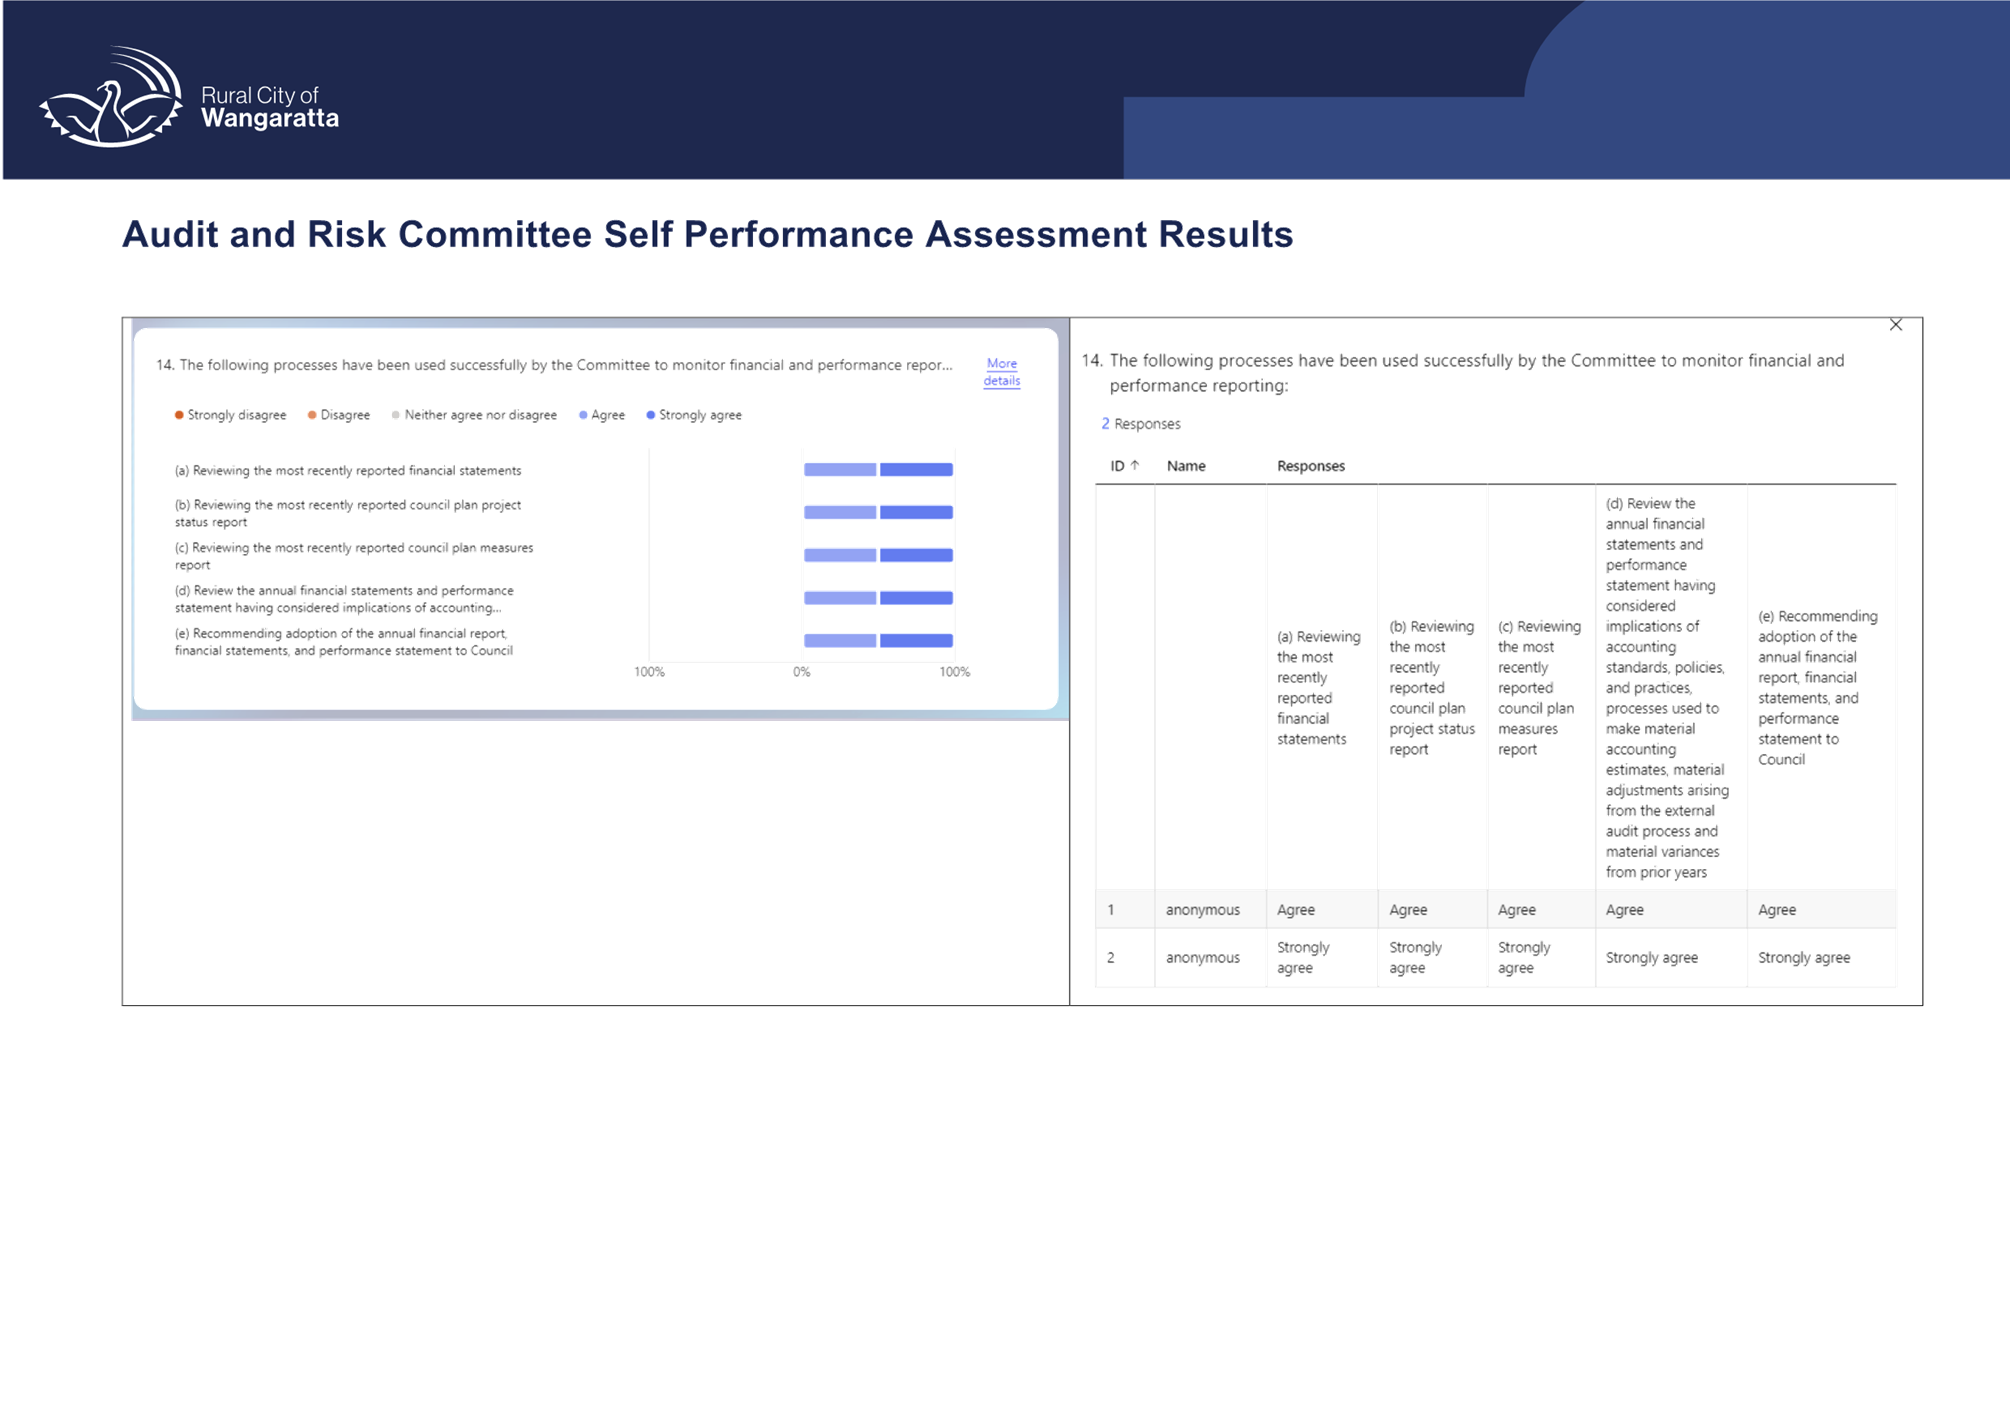Image resolution: width=2010 pixels, height=1420 pixels.
Task: Click the page title 'Audit and Risk Committee Self Performance Assessment Results'
Action: coord(707,235)
